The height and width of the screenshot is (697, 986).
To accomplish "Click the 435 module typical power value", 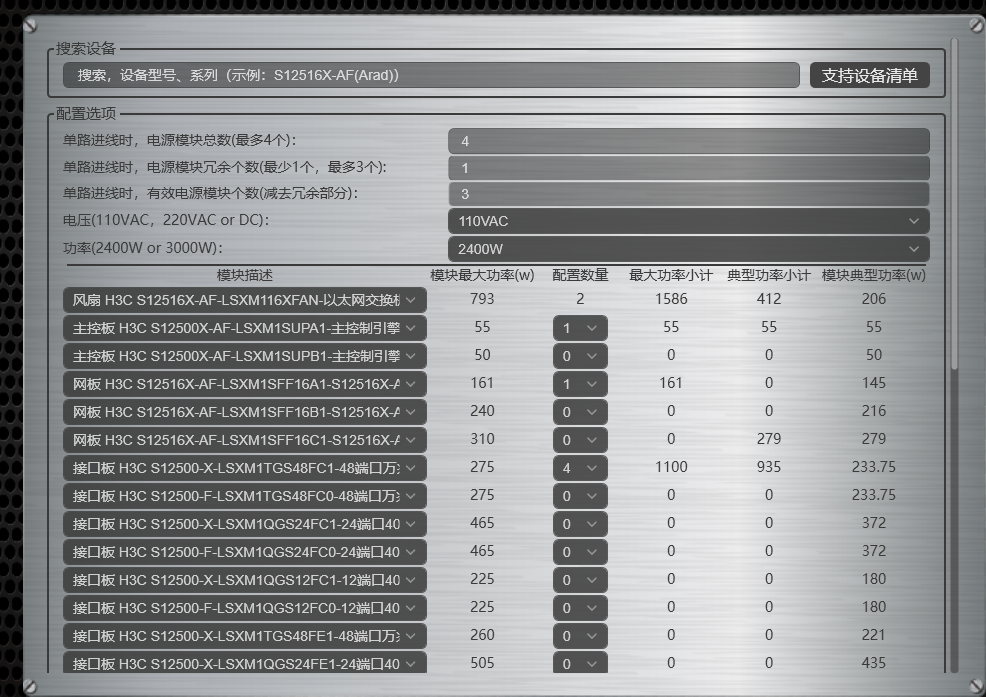I will click(x=873, y=662).
